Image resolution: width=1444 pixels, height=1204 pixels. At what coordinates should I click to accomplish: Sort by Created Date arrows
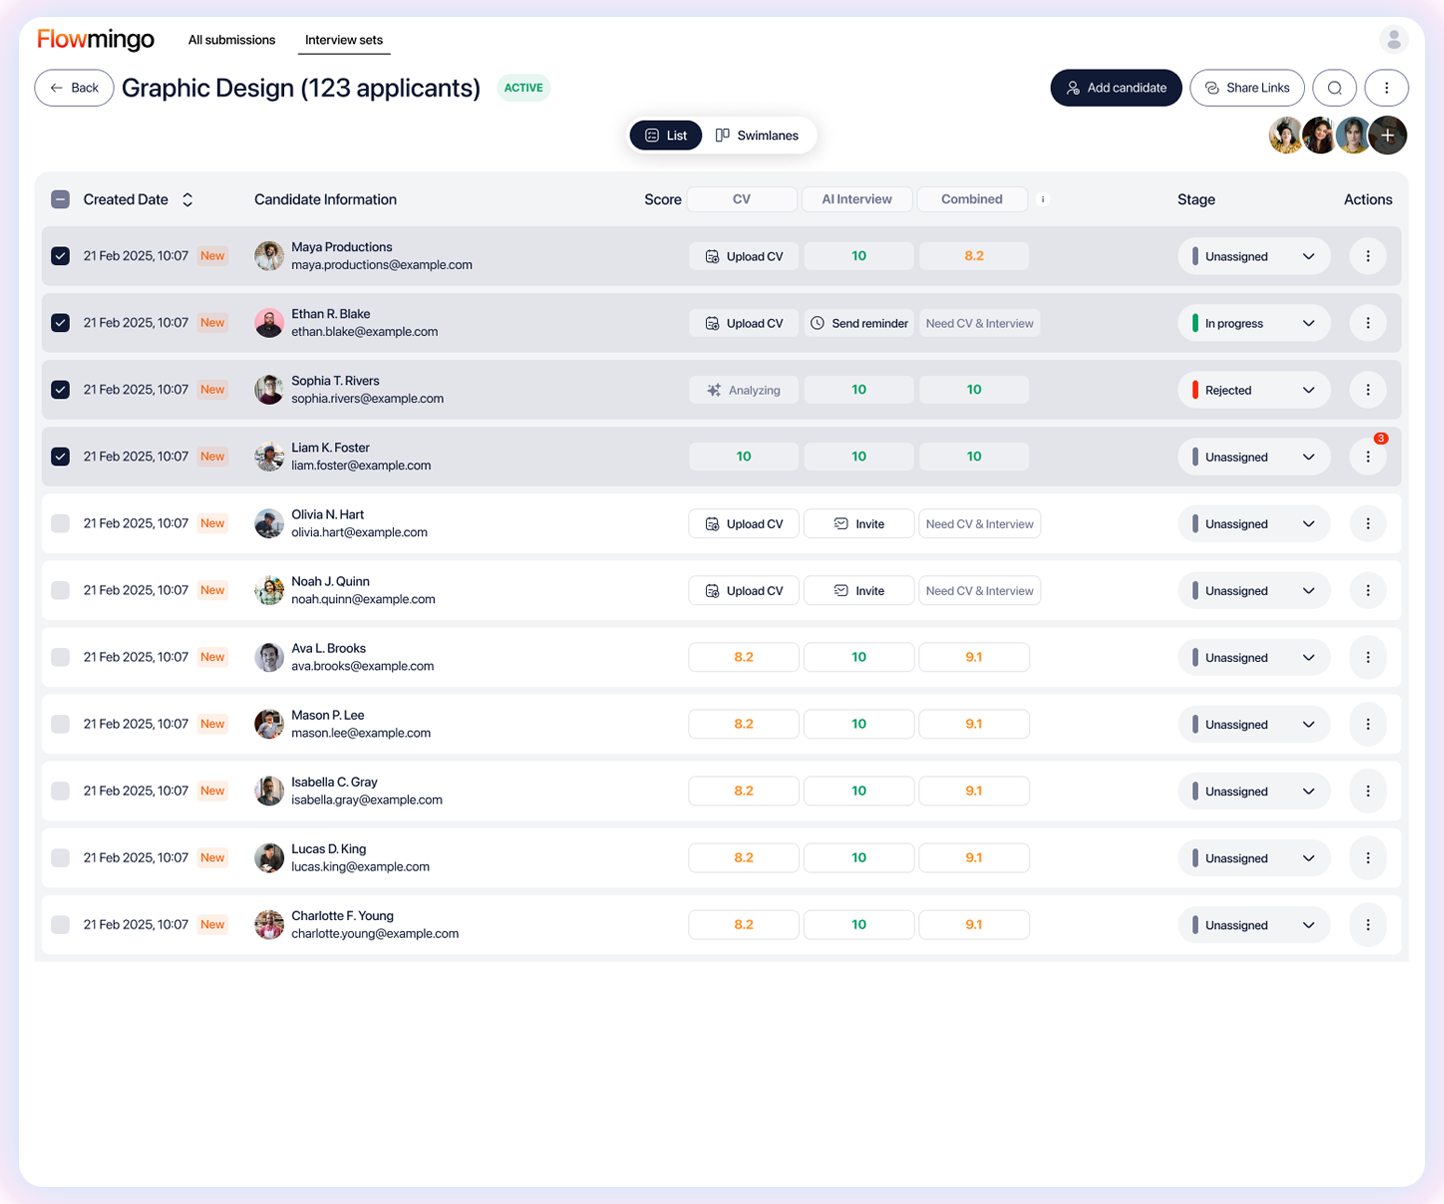point(187,200)
